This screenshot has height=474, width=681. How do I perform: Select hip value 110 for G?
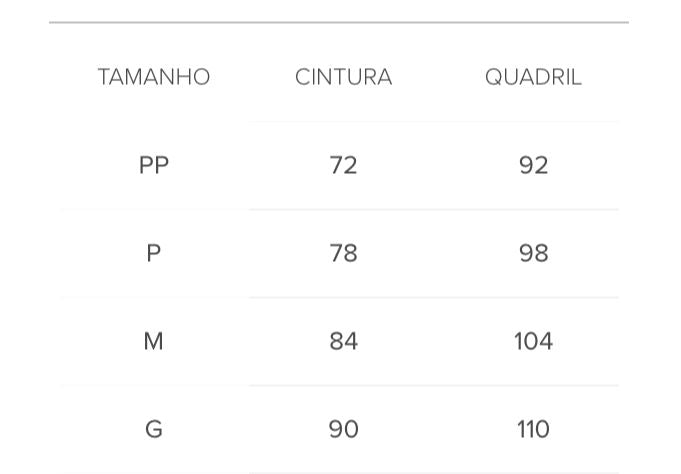point(533,429)
